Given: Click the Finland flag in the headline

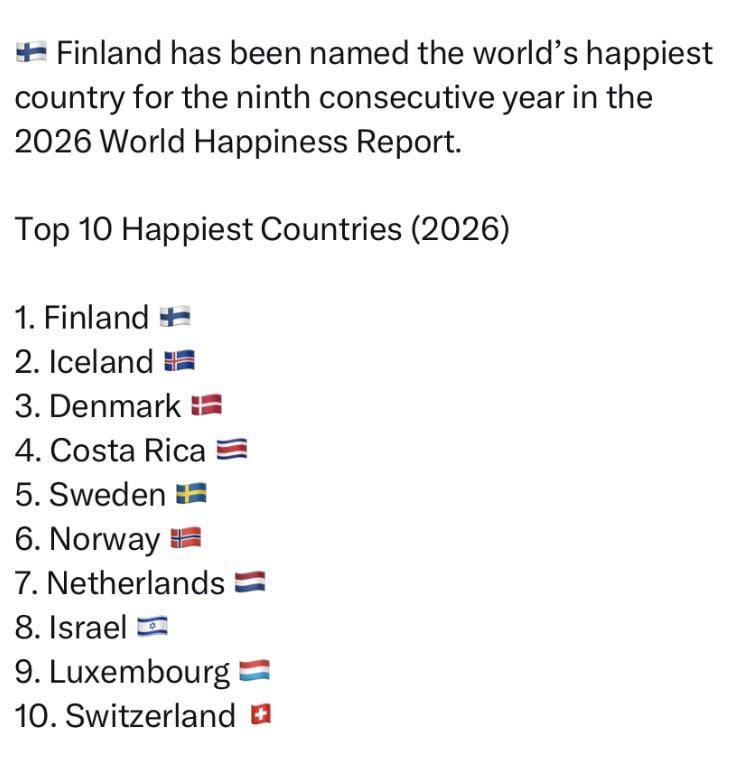Looking at the screenshot, I should tap(33, 53).
